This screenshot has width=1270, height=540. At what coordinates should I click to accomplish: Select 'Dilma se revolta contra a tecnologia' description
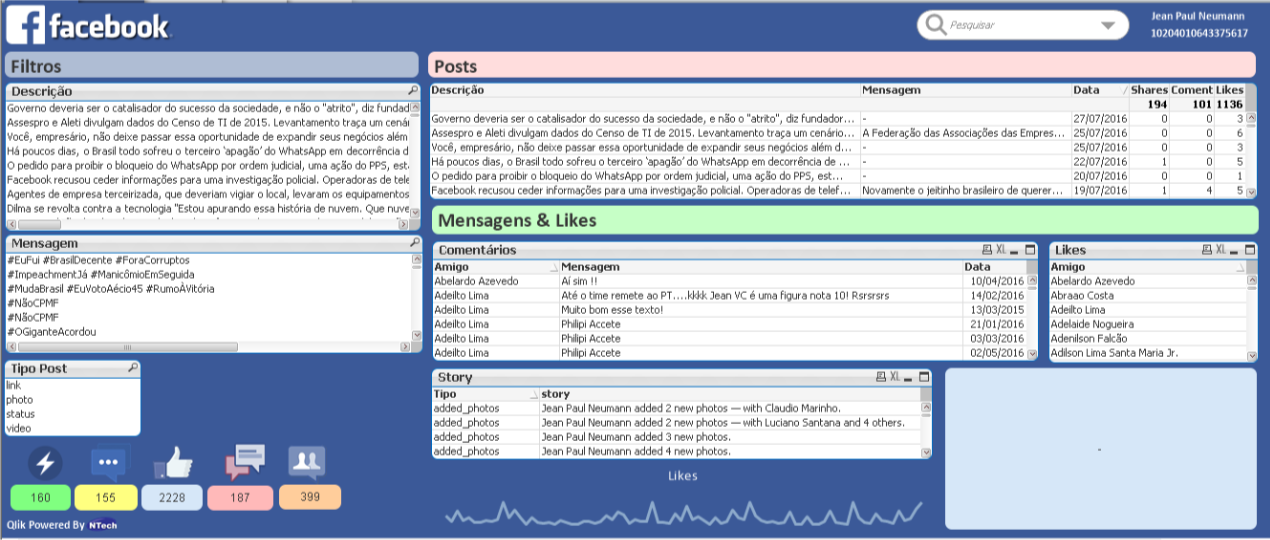click(x=208, y=210)
